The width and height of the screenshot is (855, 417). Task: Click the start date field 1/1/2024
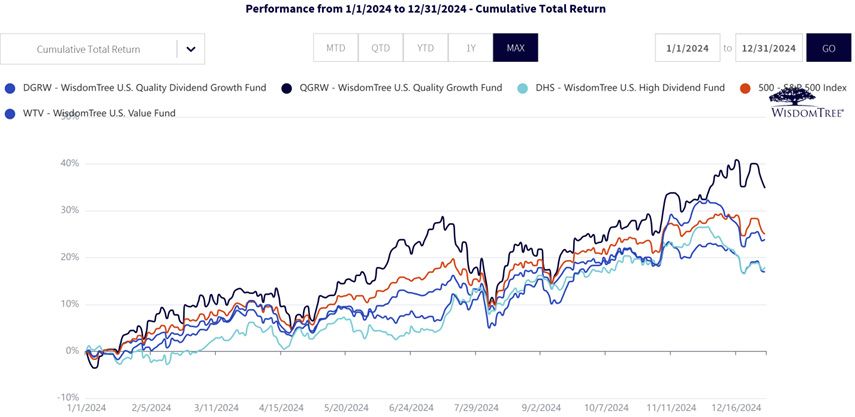tap(688, 48)
